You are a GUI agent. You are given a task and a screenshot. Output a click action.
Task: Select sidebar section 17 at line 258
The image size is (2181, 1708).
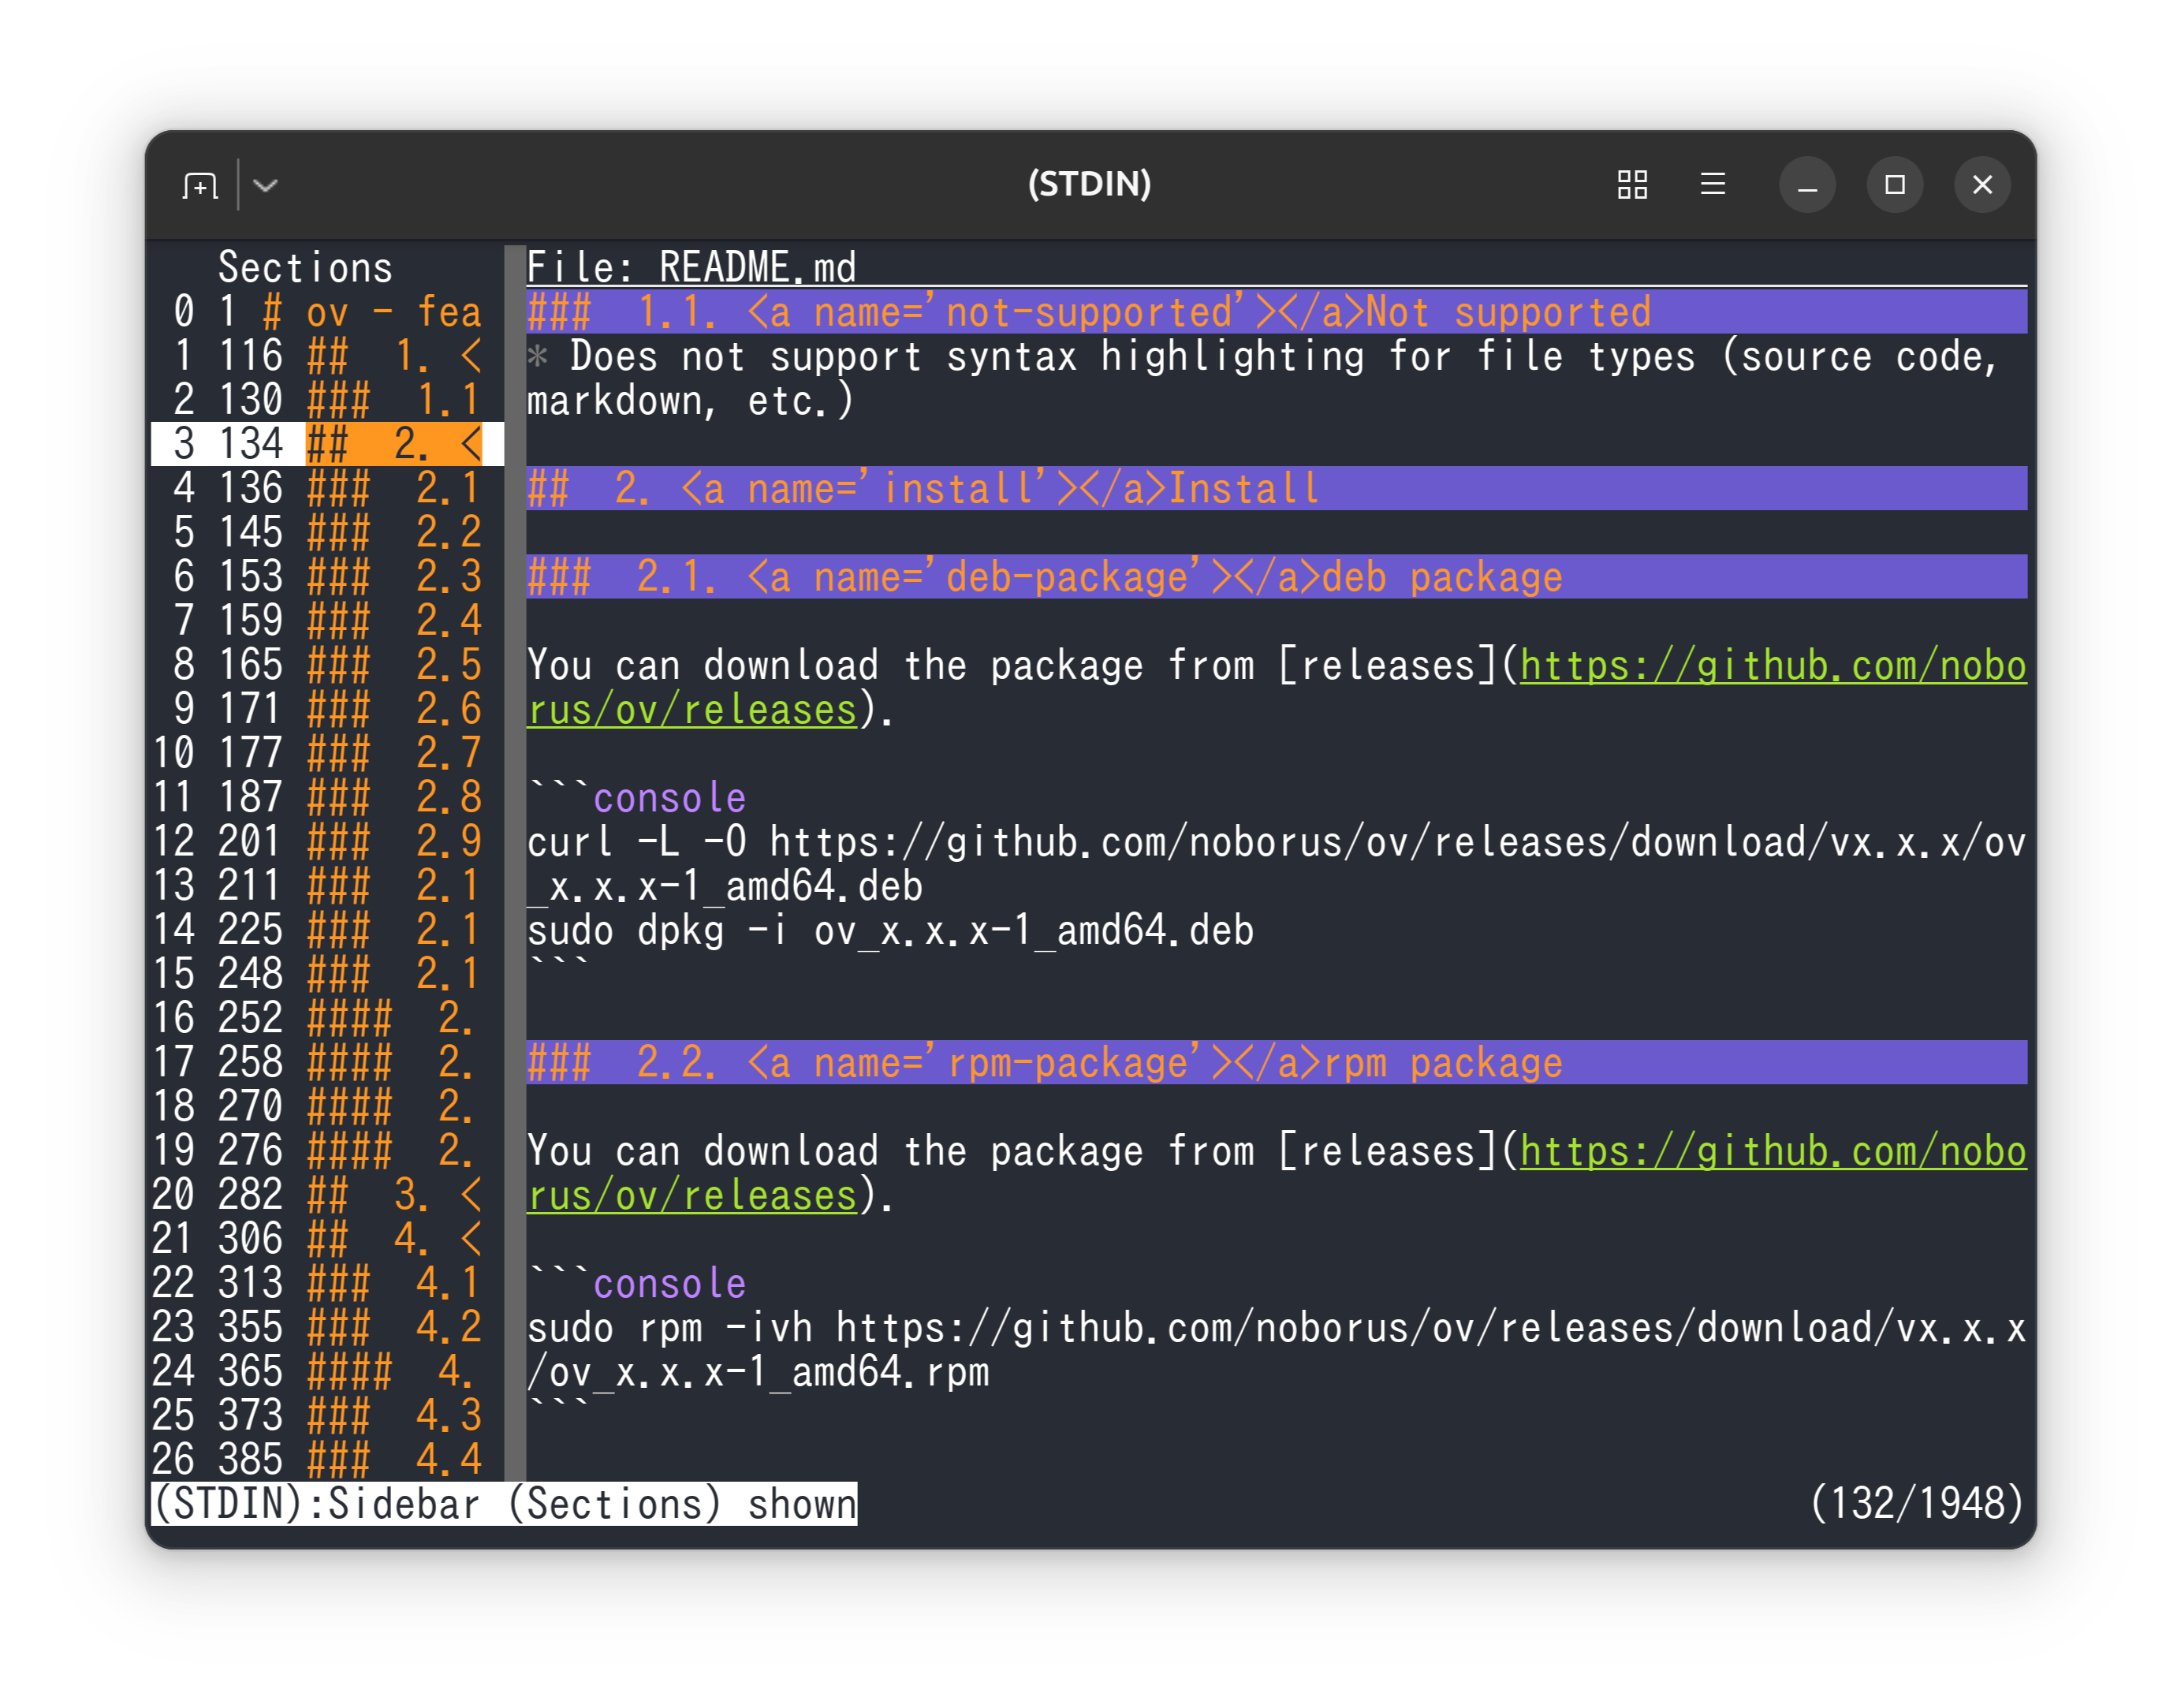(x=327, y=1062)
